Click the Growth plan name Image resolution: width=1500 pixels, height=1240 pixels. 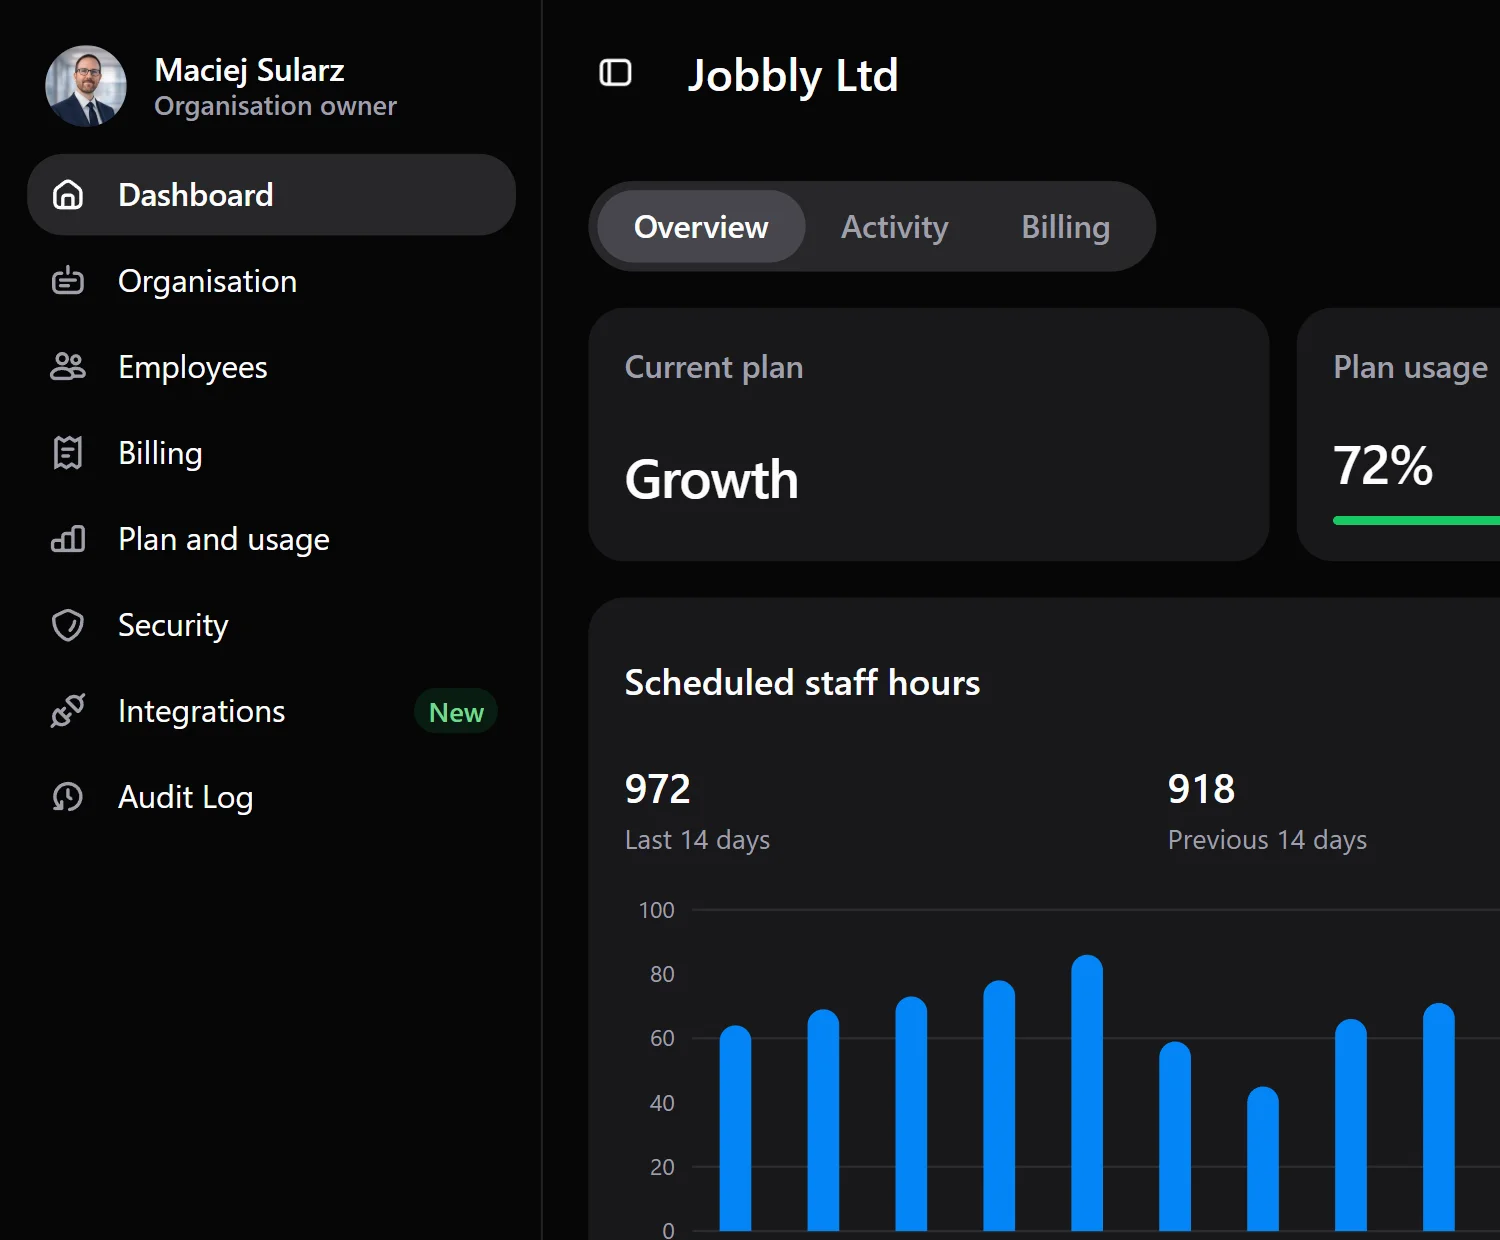pyautogui.click(x=712, y=480)
